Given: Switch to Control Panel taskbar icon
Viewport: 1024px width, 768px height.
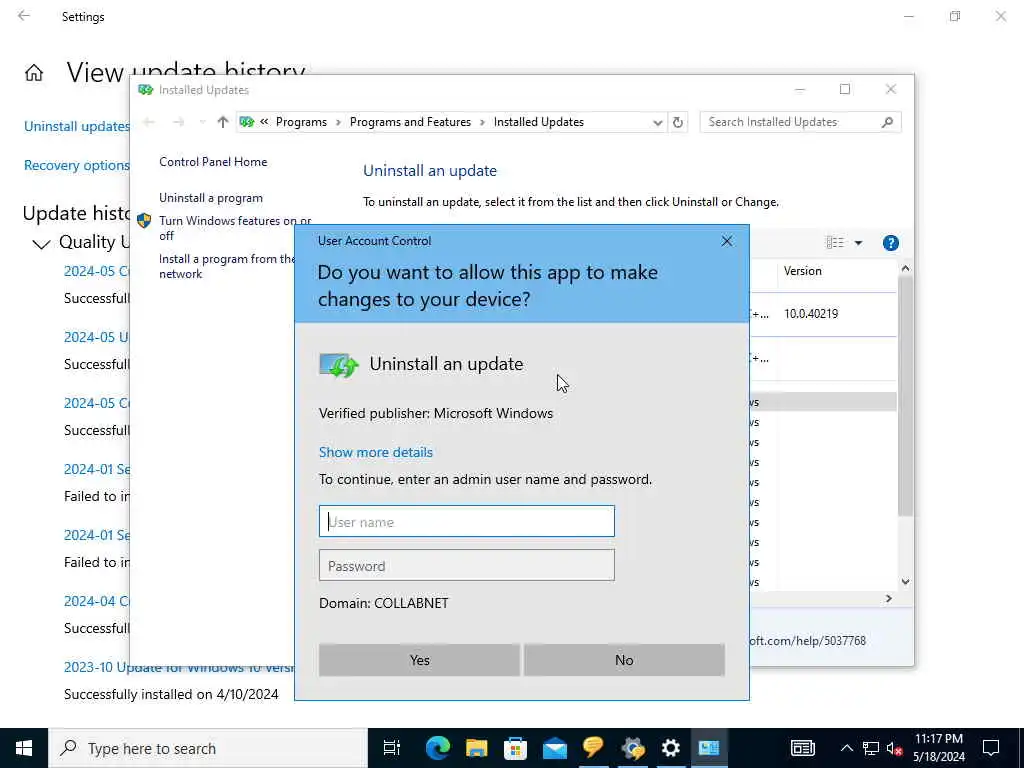Looking at the screenshot, I should (709, 748).
